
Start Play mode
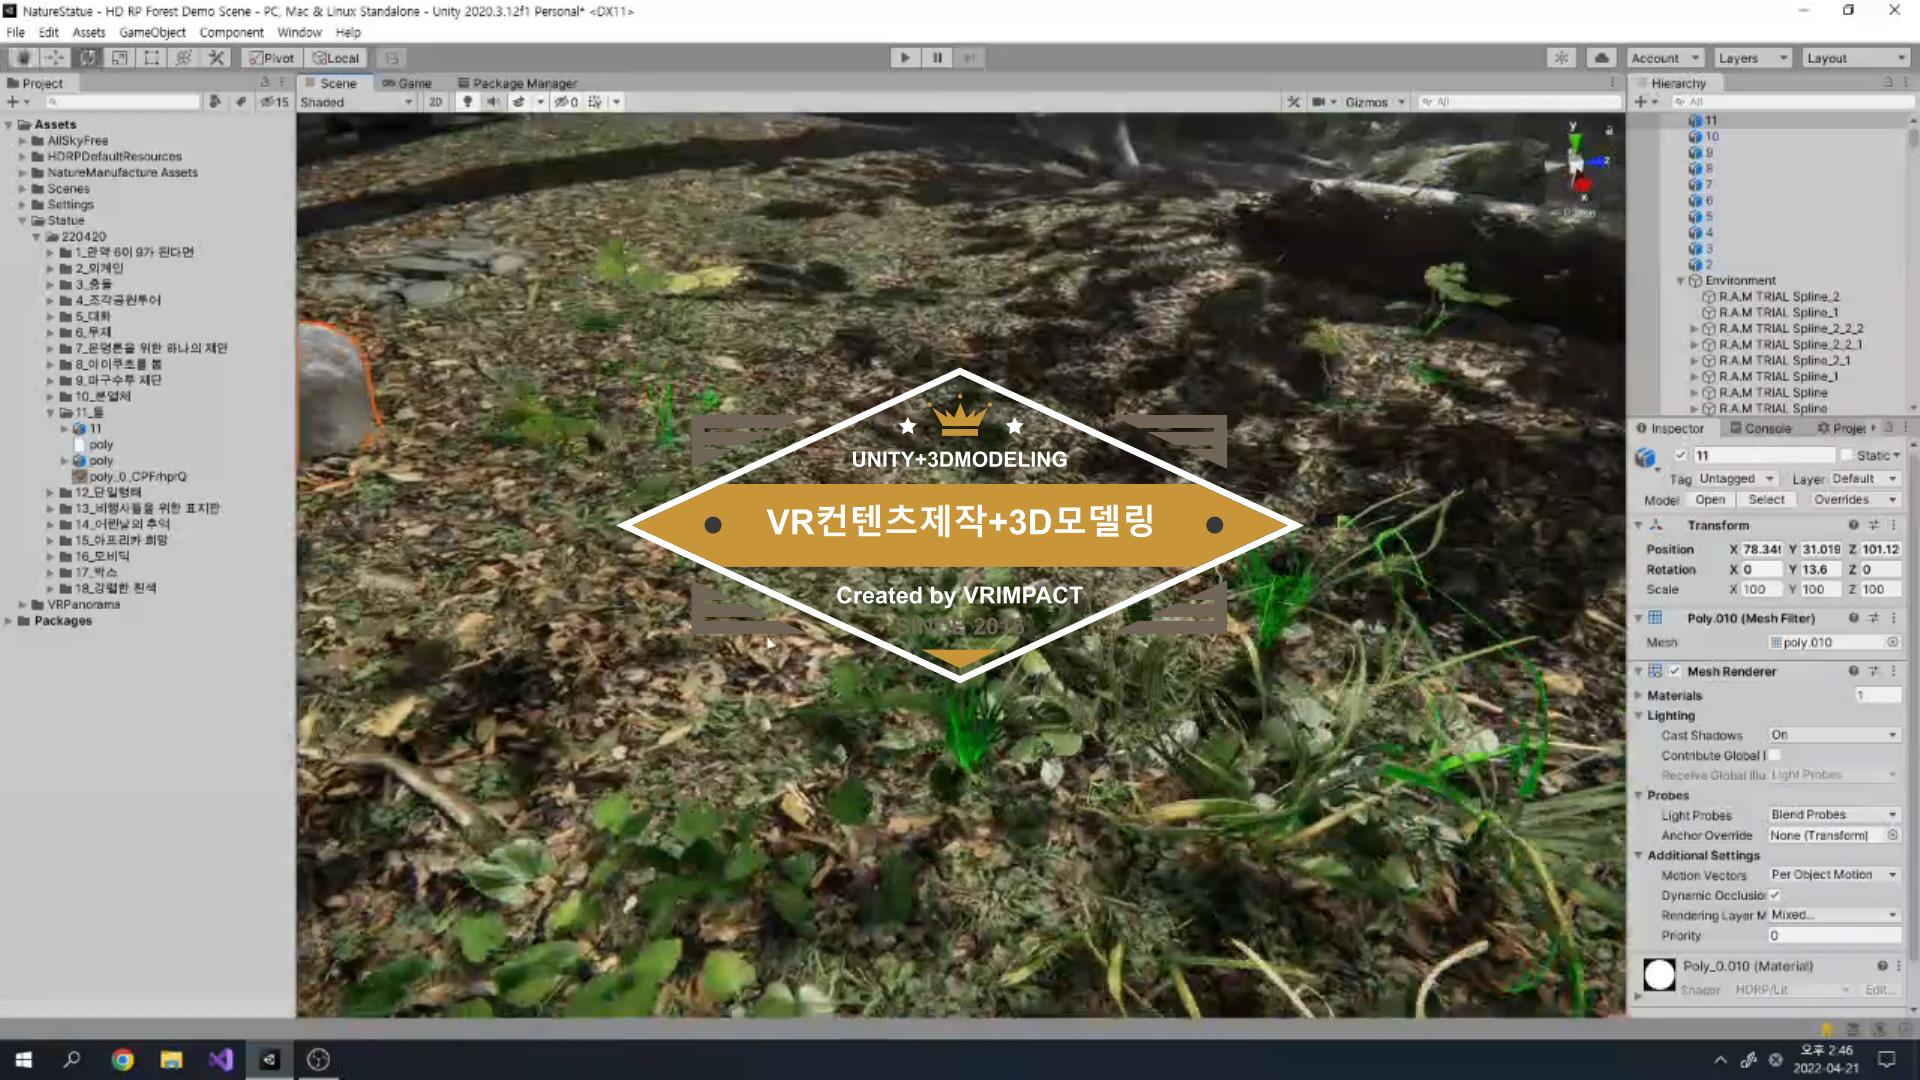click(x=905, y=58)
